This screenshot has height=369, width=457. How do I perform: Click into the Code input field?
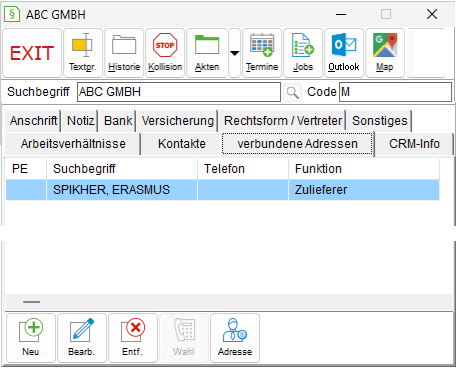(x=395, y=92)
